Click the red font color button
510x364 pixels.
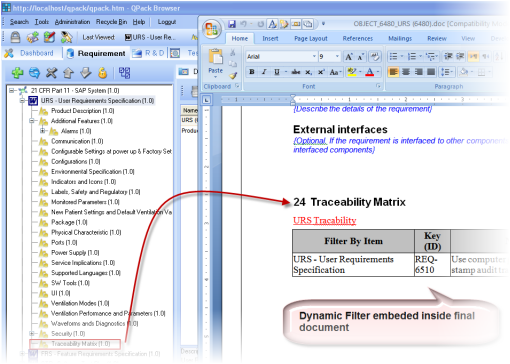pos(370,72)
